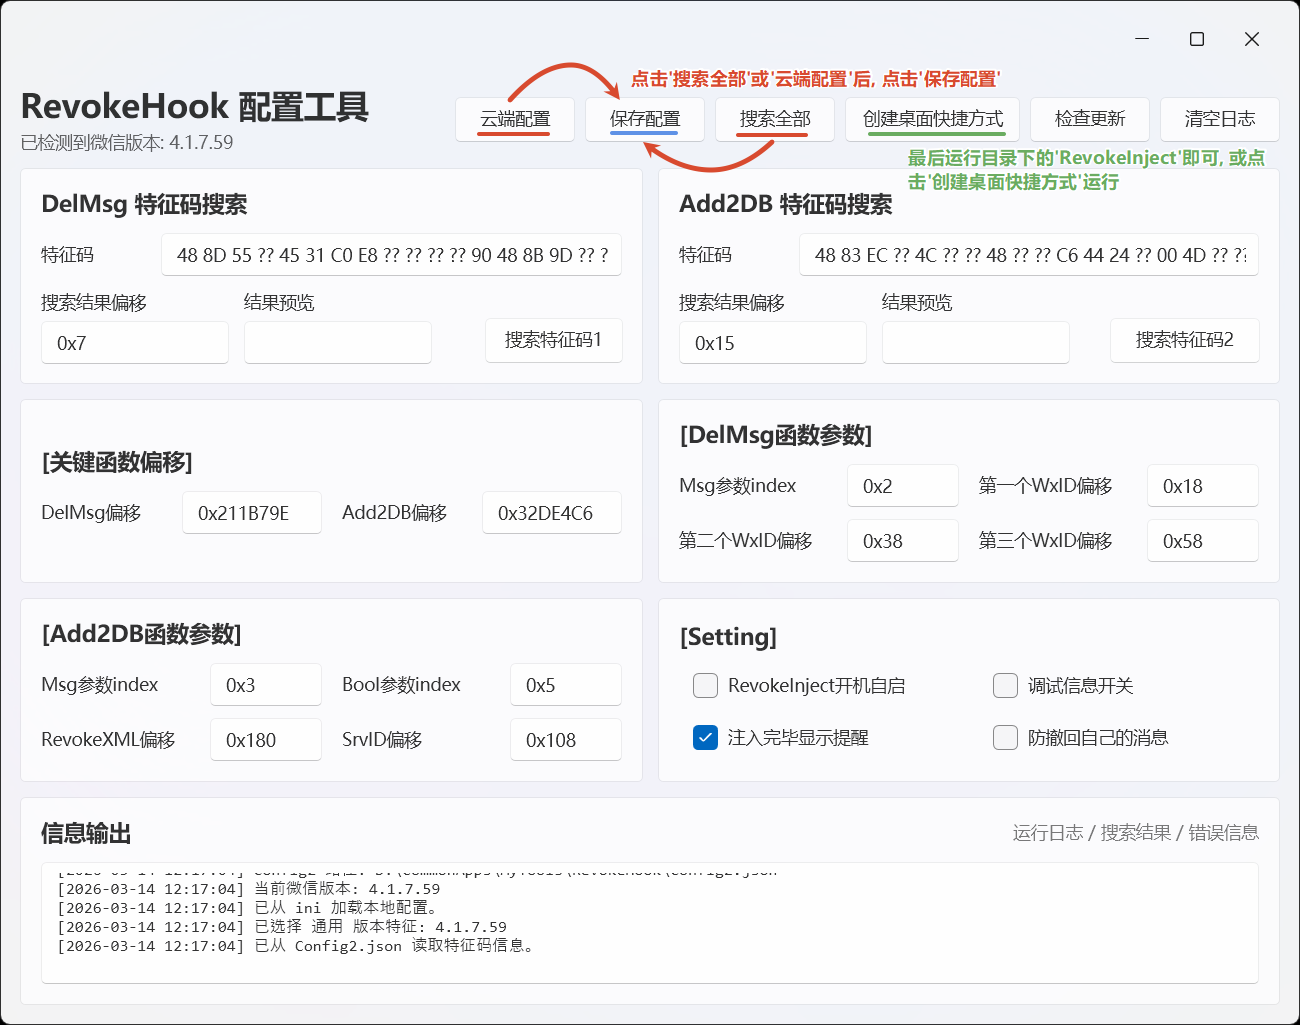Click SrvID偏移 field 0x108
This screenshot has width=1300, height=1025.
click(566, 740)
